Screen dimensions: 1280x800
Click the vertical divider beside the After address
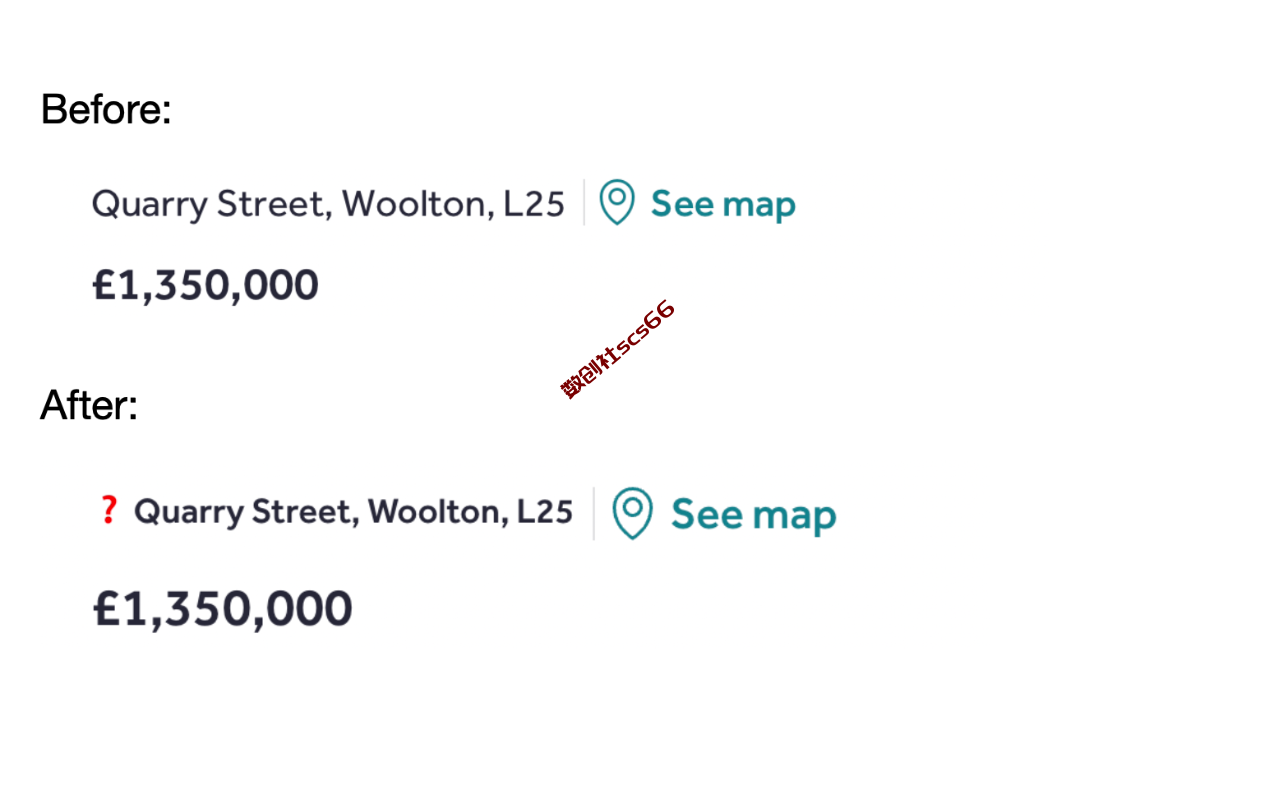(593, 513)
